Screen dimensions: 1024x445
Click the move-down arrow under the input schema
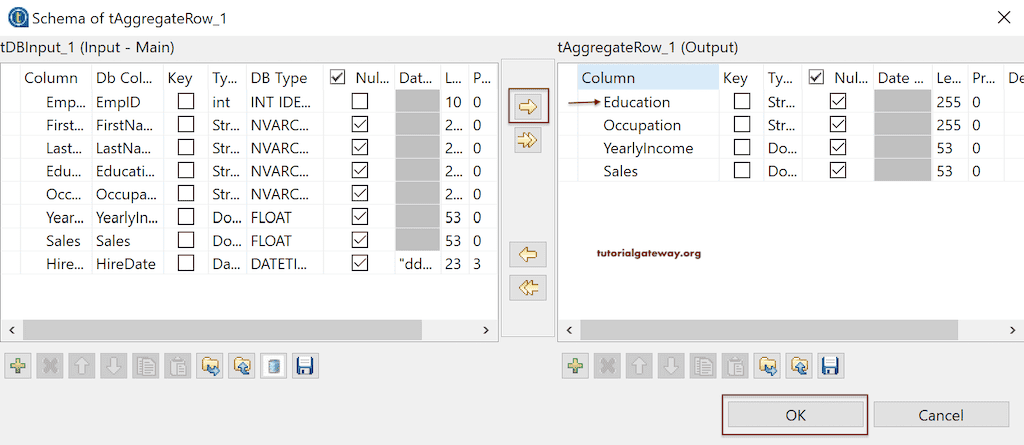pos(114,366)
